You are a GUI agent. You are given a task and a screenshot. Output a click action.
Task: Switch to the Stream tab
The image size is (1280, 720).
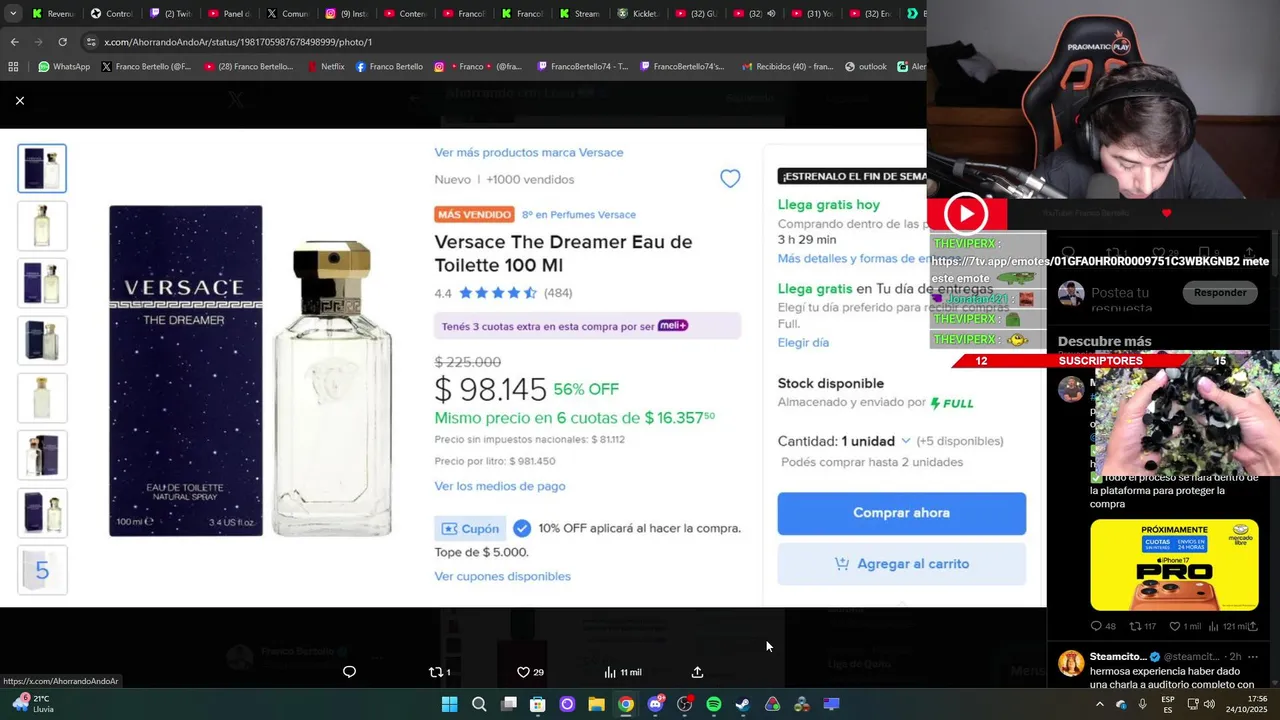pos(580,14)
